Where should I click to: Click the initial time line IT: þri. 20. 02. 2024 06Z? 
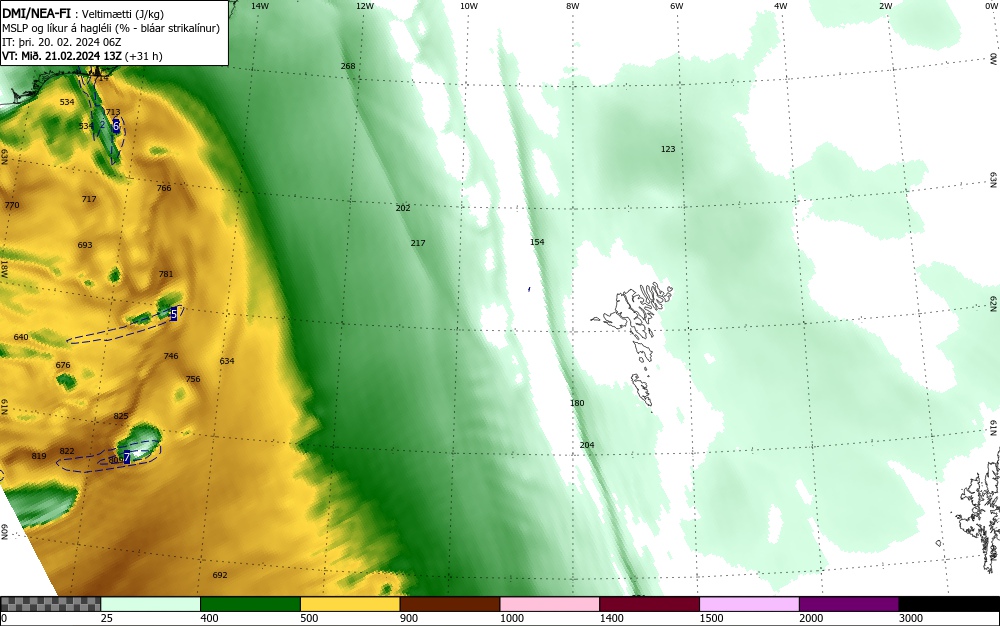pos(61,42)
